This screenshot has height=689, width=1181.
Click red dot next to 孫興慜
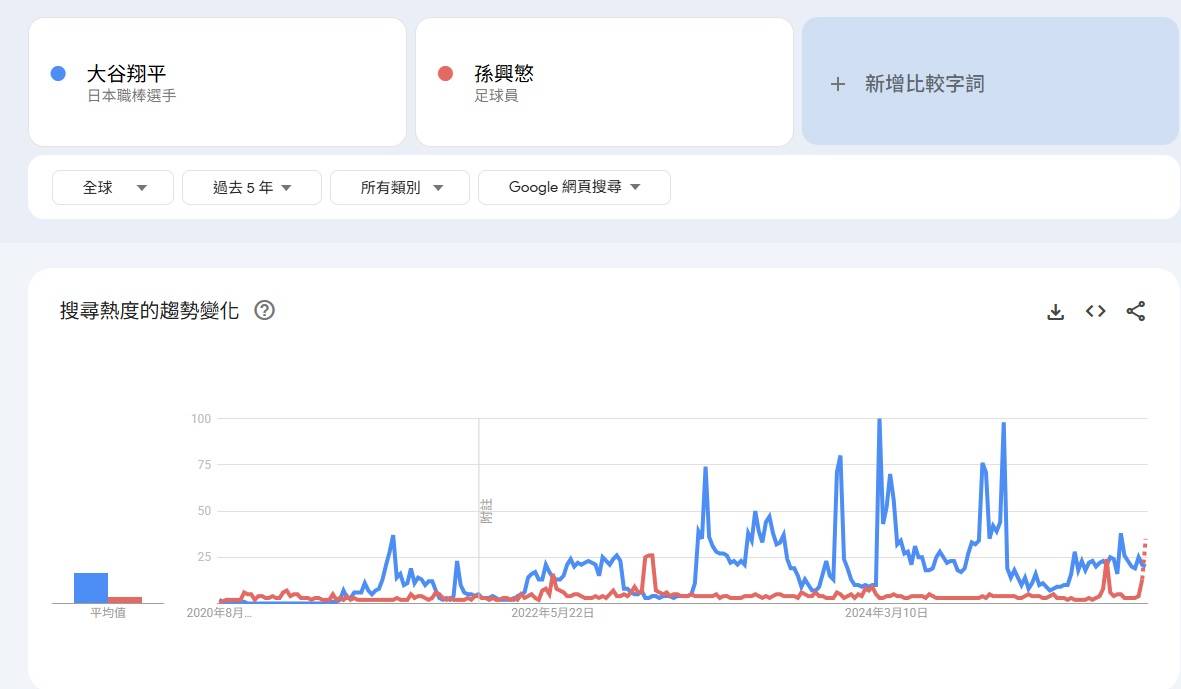click(445, 73)
